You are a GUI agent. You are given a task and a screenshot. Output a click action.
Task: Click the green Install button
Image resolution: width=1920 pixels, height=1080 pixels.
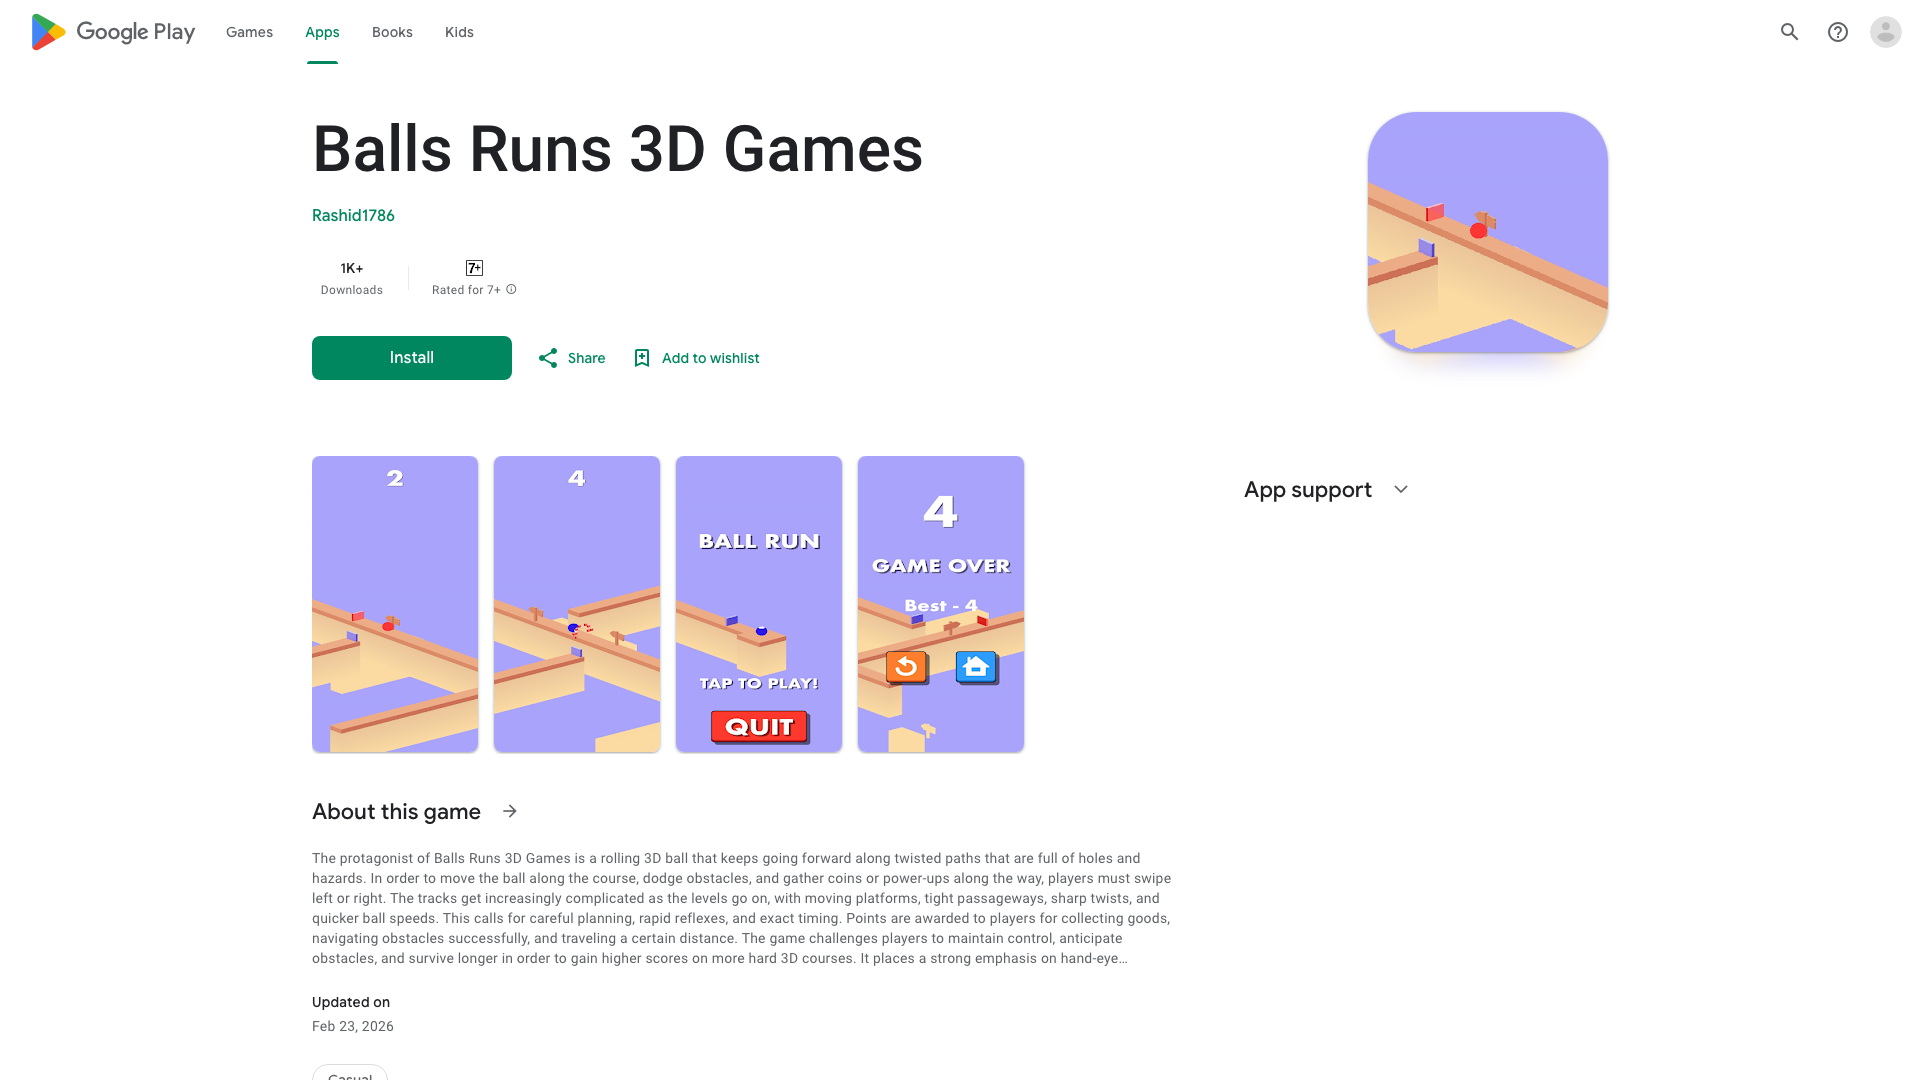coord(412,358)
